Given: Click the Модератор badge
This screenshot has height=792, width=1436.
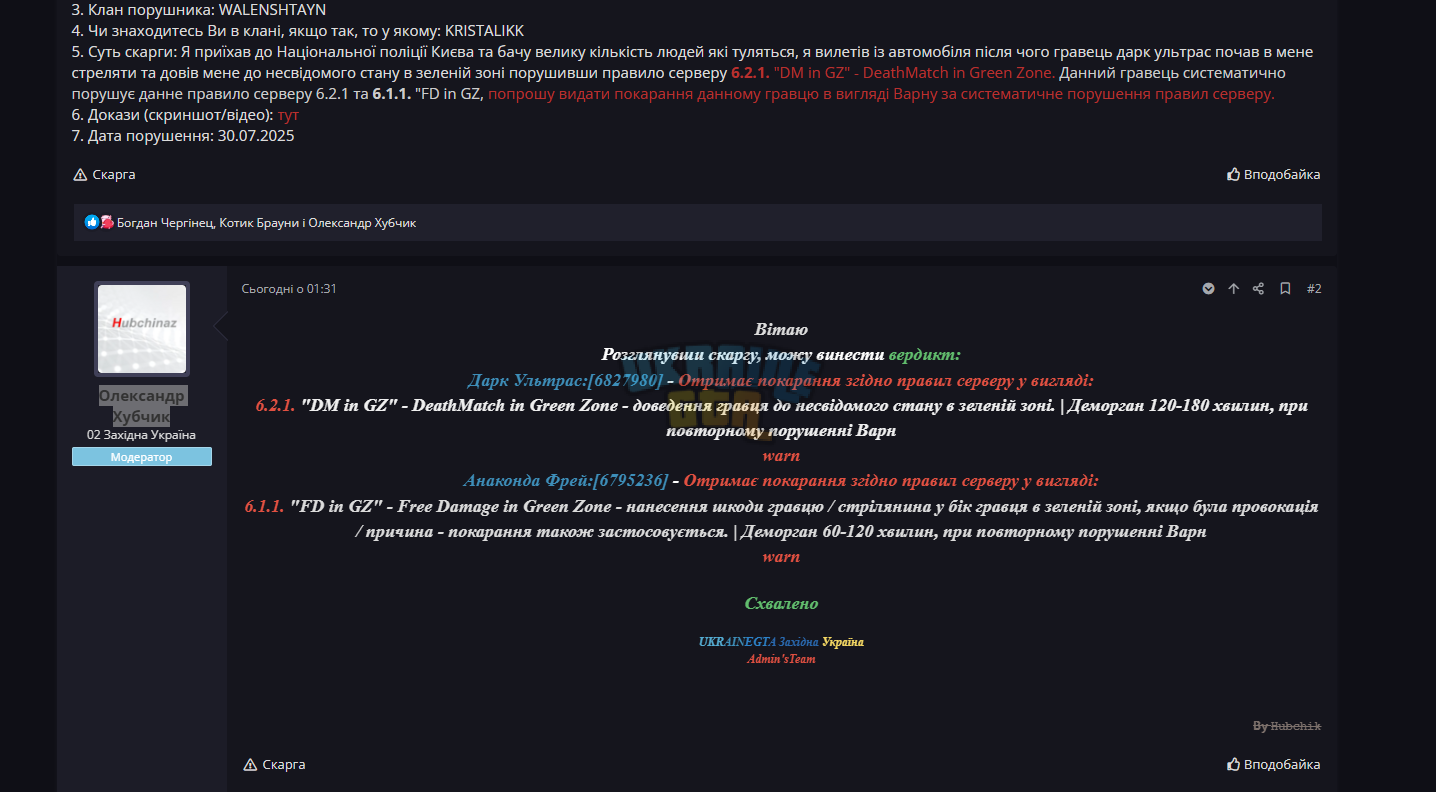Looking at the screenshot, I should pos(142,457).
